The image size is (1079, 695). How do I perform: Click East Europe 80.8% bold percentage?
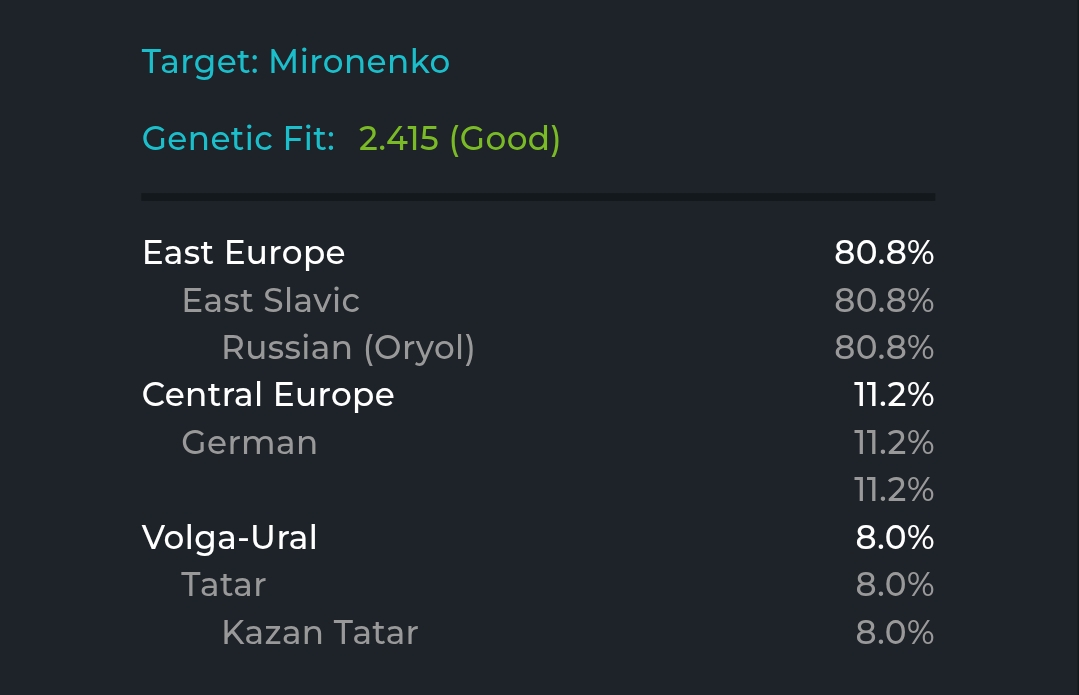pos(884,253)
